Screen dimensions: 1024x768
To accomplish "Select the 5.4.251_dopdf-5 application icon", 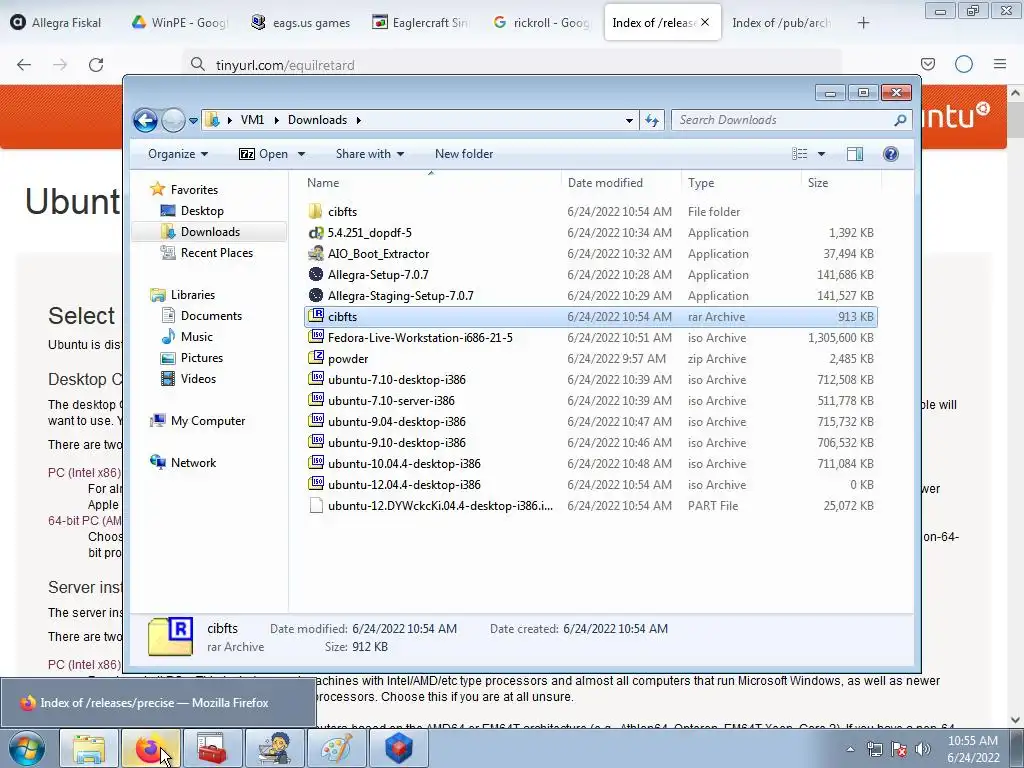I will pos(315,232).
